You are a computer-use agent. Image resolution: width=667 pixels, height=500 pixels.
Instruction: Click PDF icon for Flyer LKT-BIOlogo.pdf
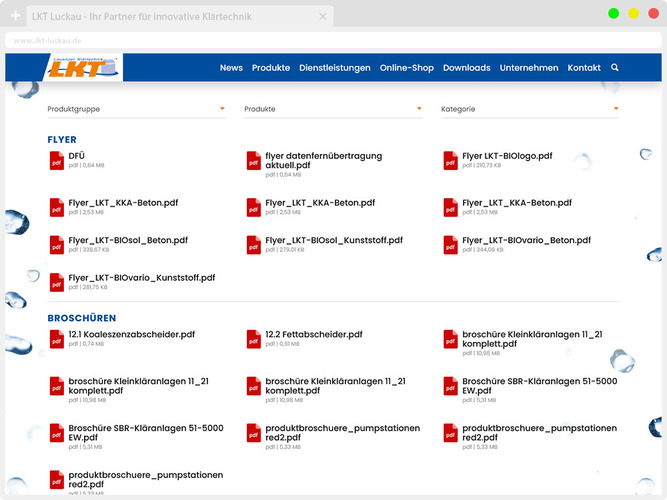tap(451, 161)
